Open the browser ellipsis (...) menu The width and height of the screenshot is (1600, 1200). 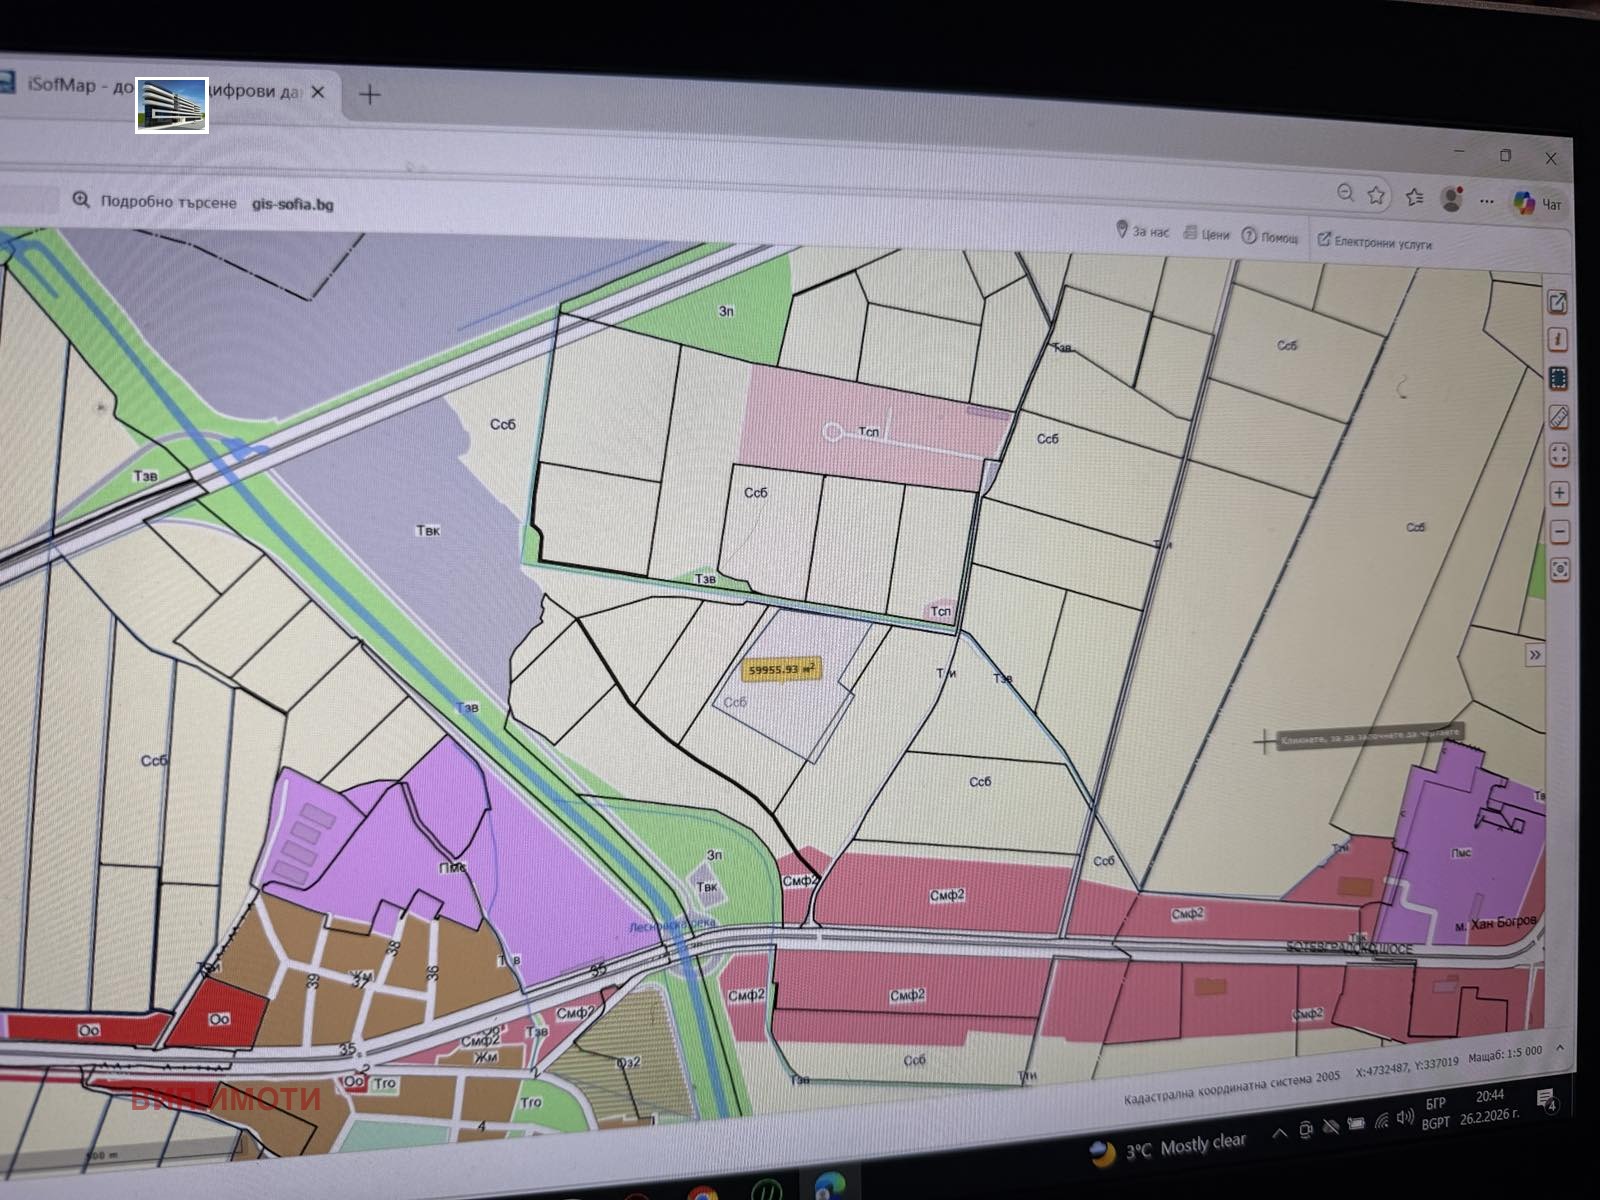point(1487,199)
